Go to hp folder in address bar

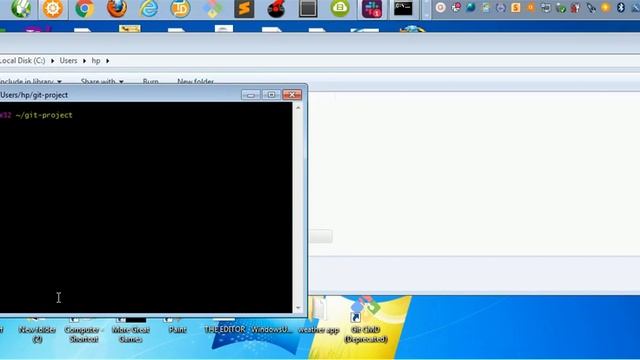pos(96,60)
